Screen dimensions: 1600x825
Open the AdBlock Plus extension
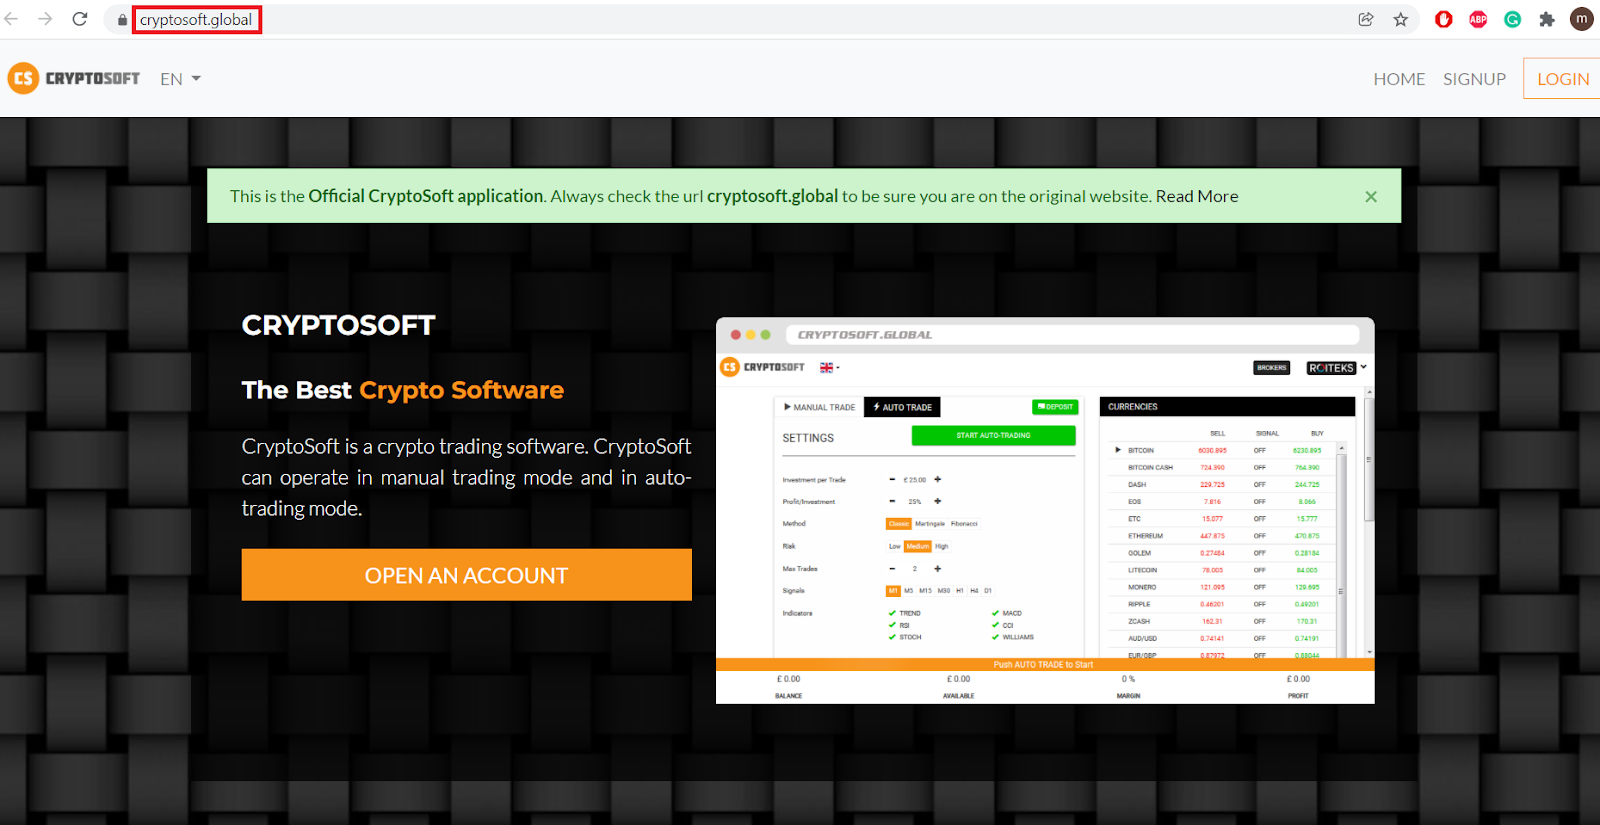(x=1478, y=19)
